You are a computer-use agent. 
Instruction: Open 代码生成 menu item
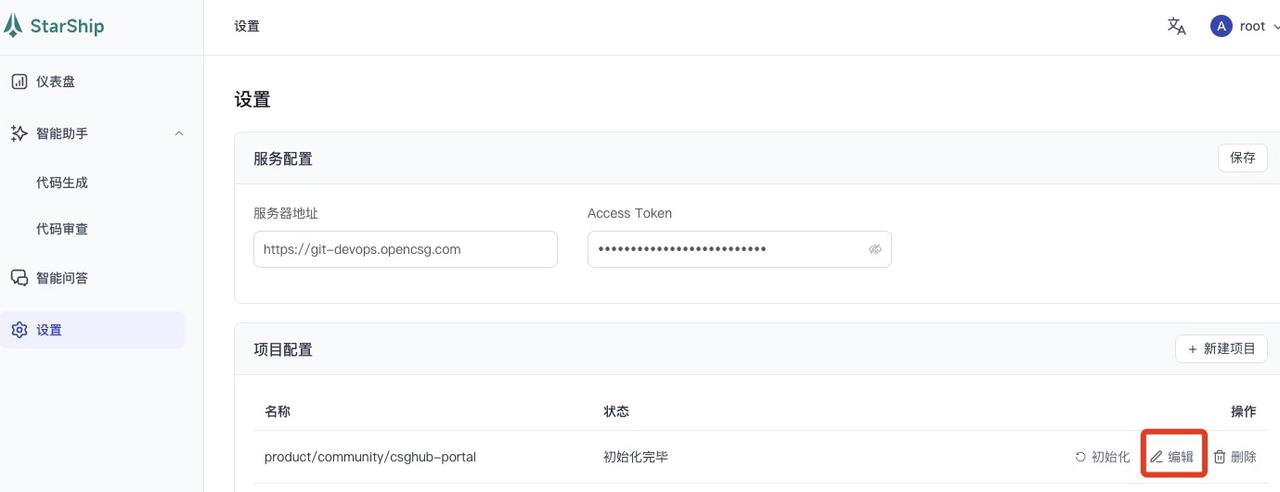pos(62,183)
